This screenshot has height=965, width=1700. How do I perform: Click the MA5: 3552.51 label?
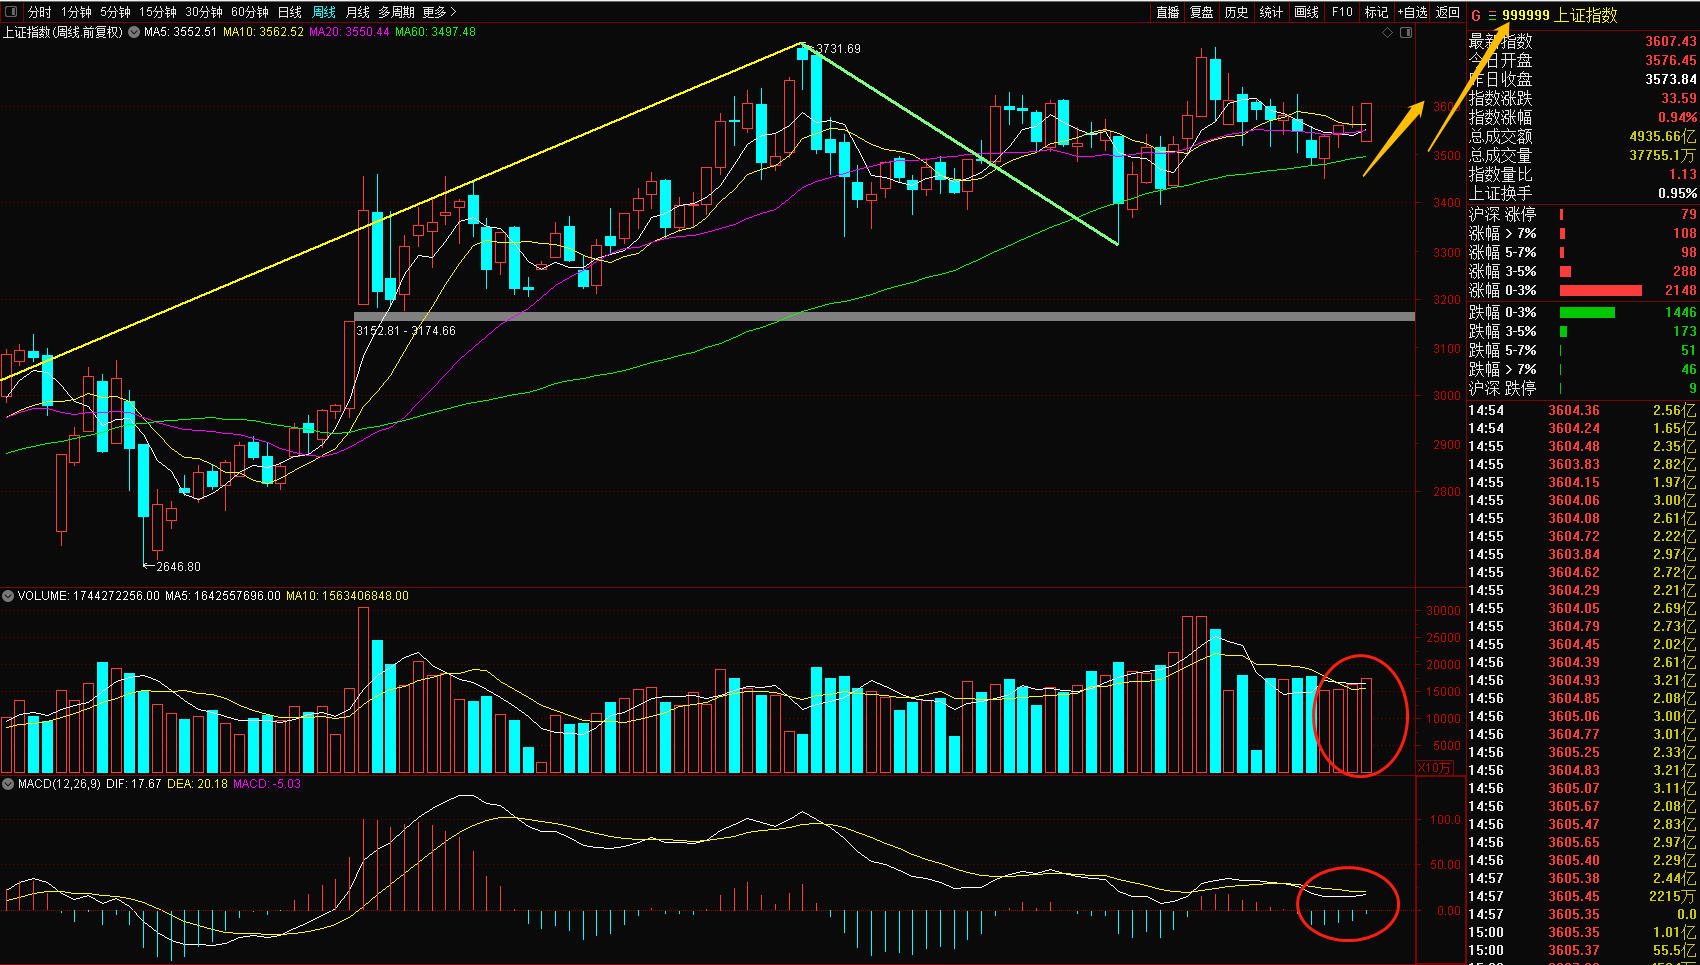[180, 32]
